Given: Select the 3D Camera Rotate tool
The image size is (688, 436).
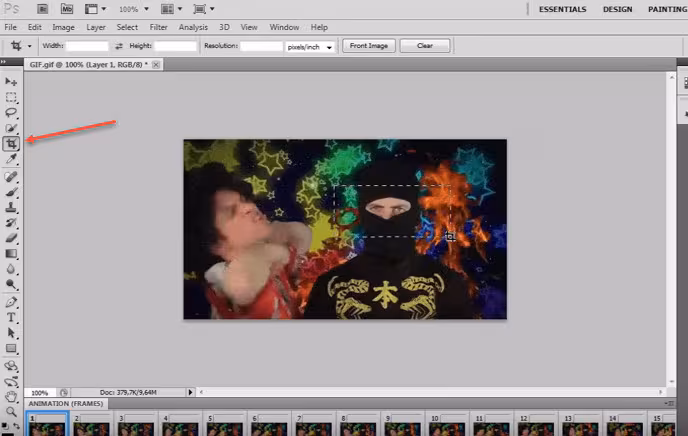Looking at the screenshot, I should tap(11, 382).
